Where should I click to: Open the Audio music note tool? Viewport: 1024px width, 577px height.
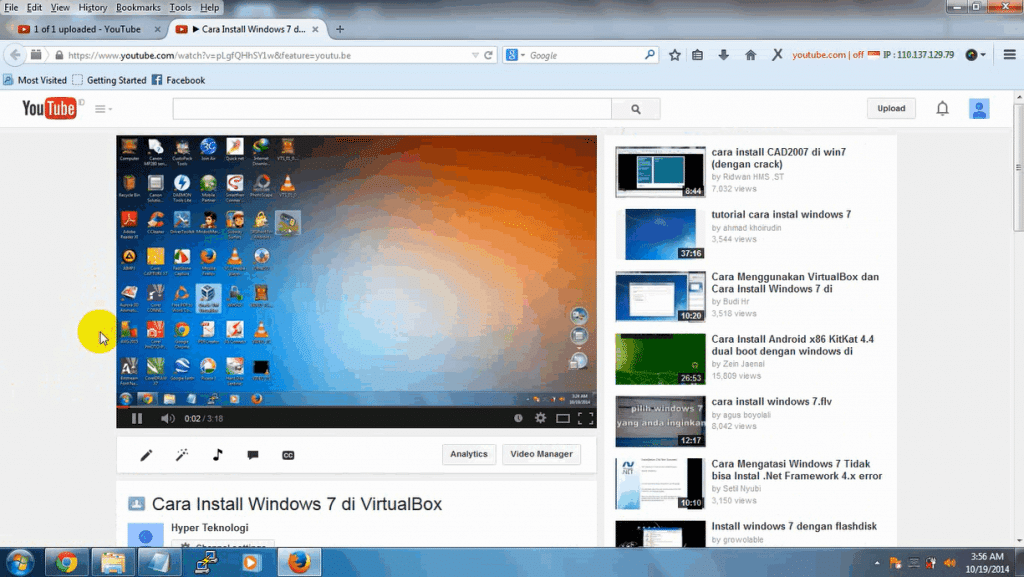pyautogui.click(x=217, y=455)
